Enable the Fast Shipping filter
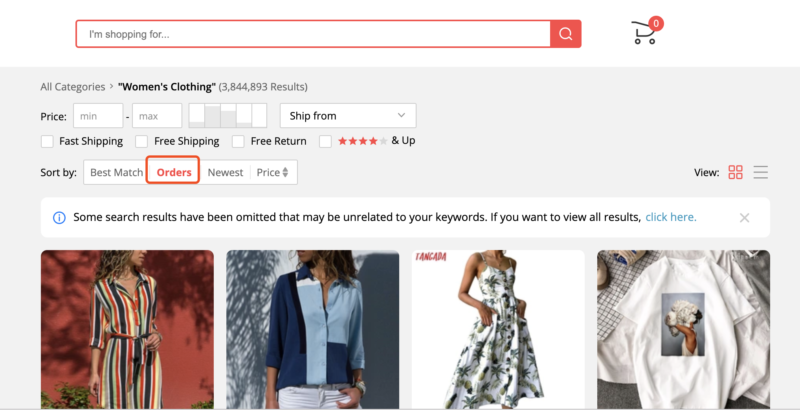800x412 pixels. click(x=47, y=142)
